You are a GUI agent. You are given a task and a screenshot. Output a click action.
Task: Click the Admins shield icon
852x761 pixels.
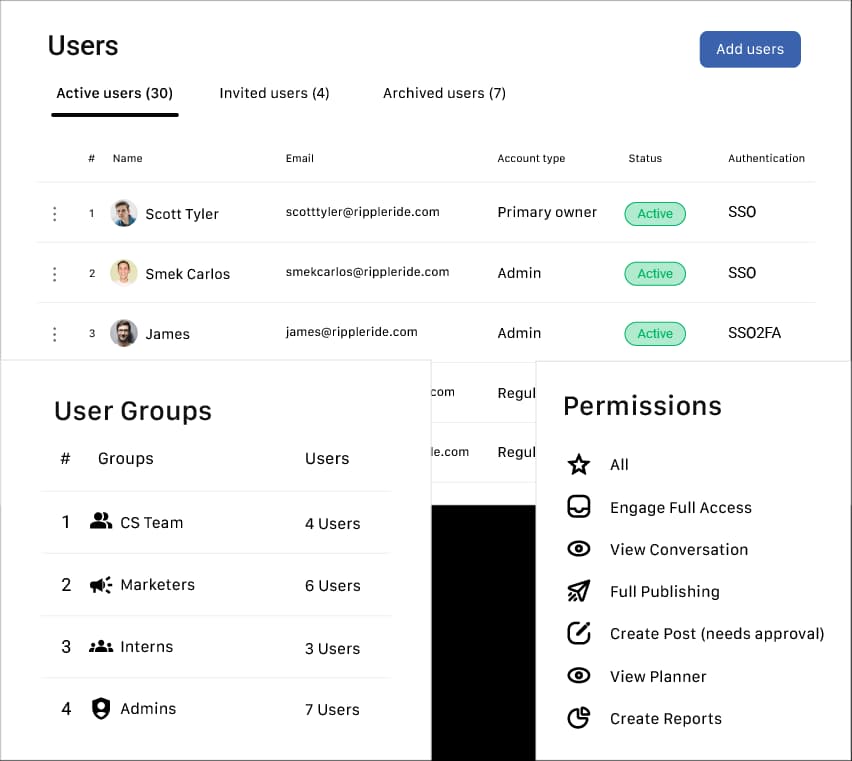[x=101, y=708]
